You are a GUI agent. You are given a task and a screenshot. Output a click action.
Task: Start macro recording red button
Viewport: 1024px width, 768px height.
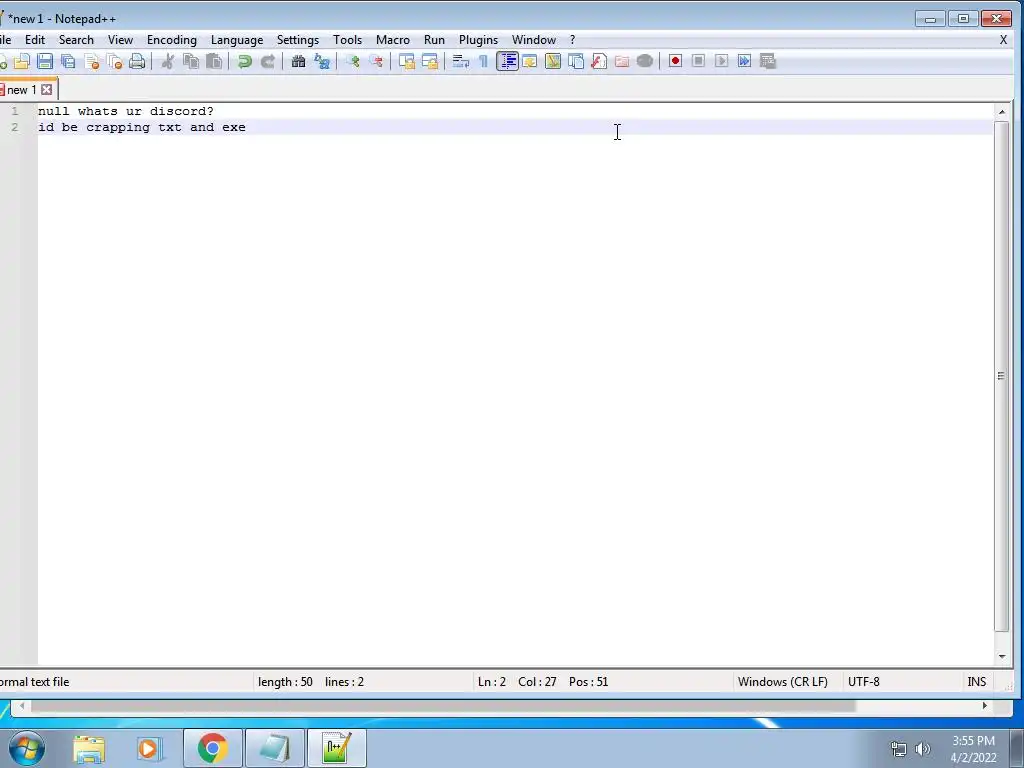click(x=675, y=61)
